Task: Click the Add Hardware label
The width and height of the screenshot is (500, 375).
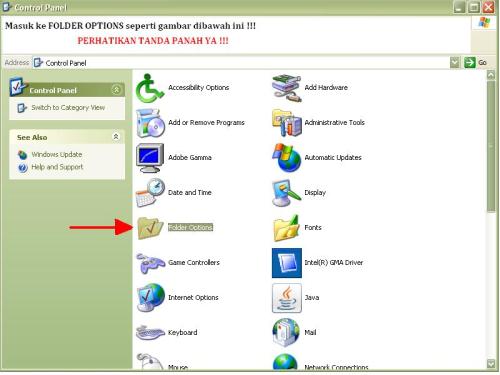Action: [326, 88]
